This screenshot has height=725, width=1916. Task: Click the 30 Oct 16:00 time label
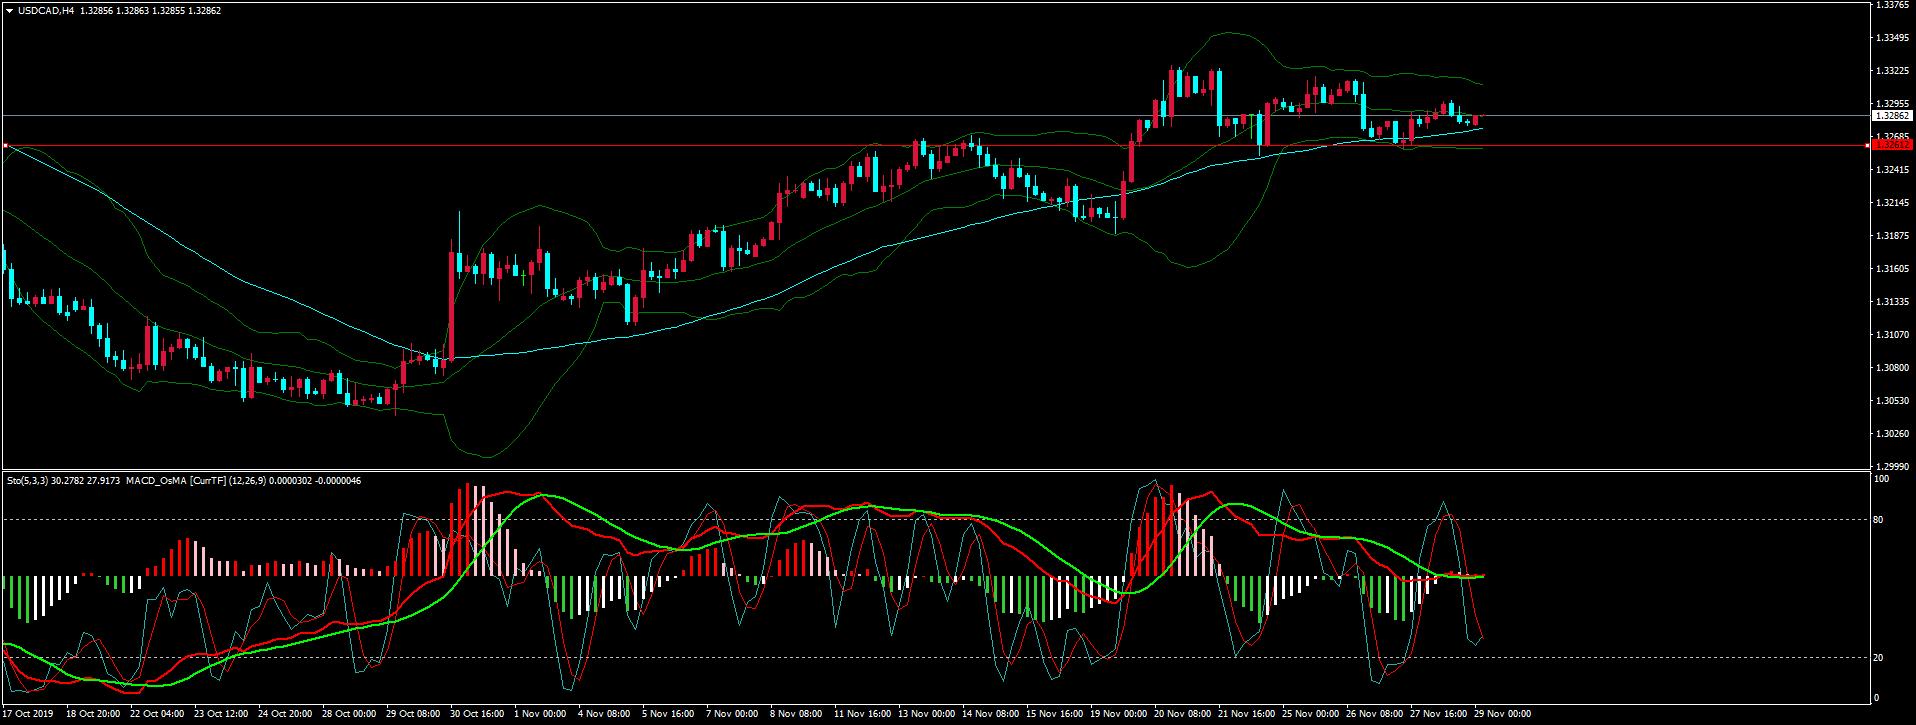pos(478,714)
